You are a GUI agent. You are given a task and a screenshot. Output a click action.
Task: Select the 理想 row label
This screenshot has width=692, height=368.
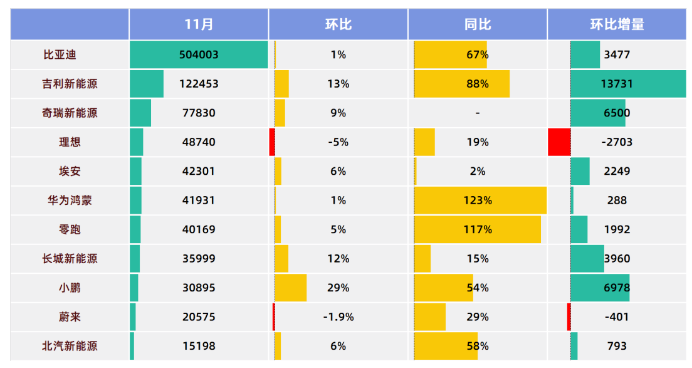coord(70,142)
